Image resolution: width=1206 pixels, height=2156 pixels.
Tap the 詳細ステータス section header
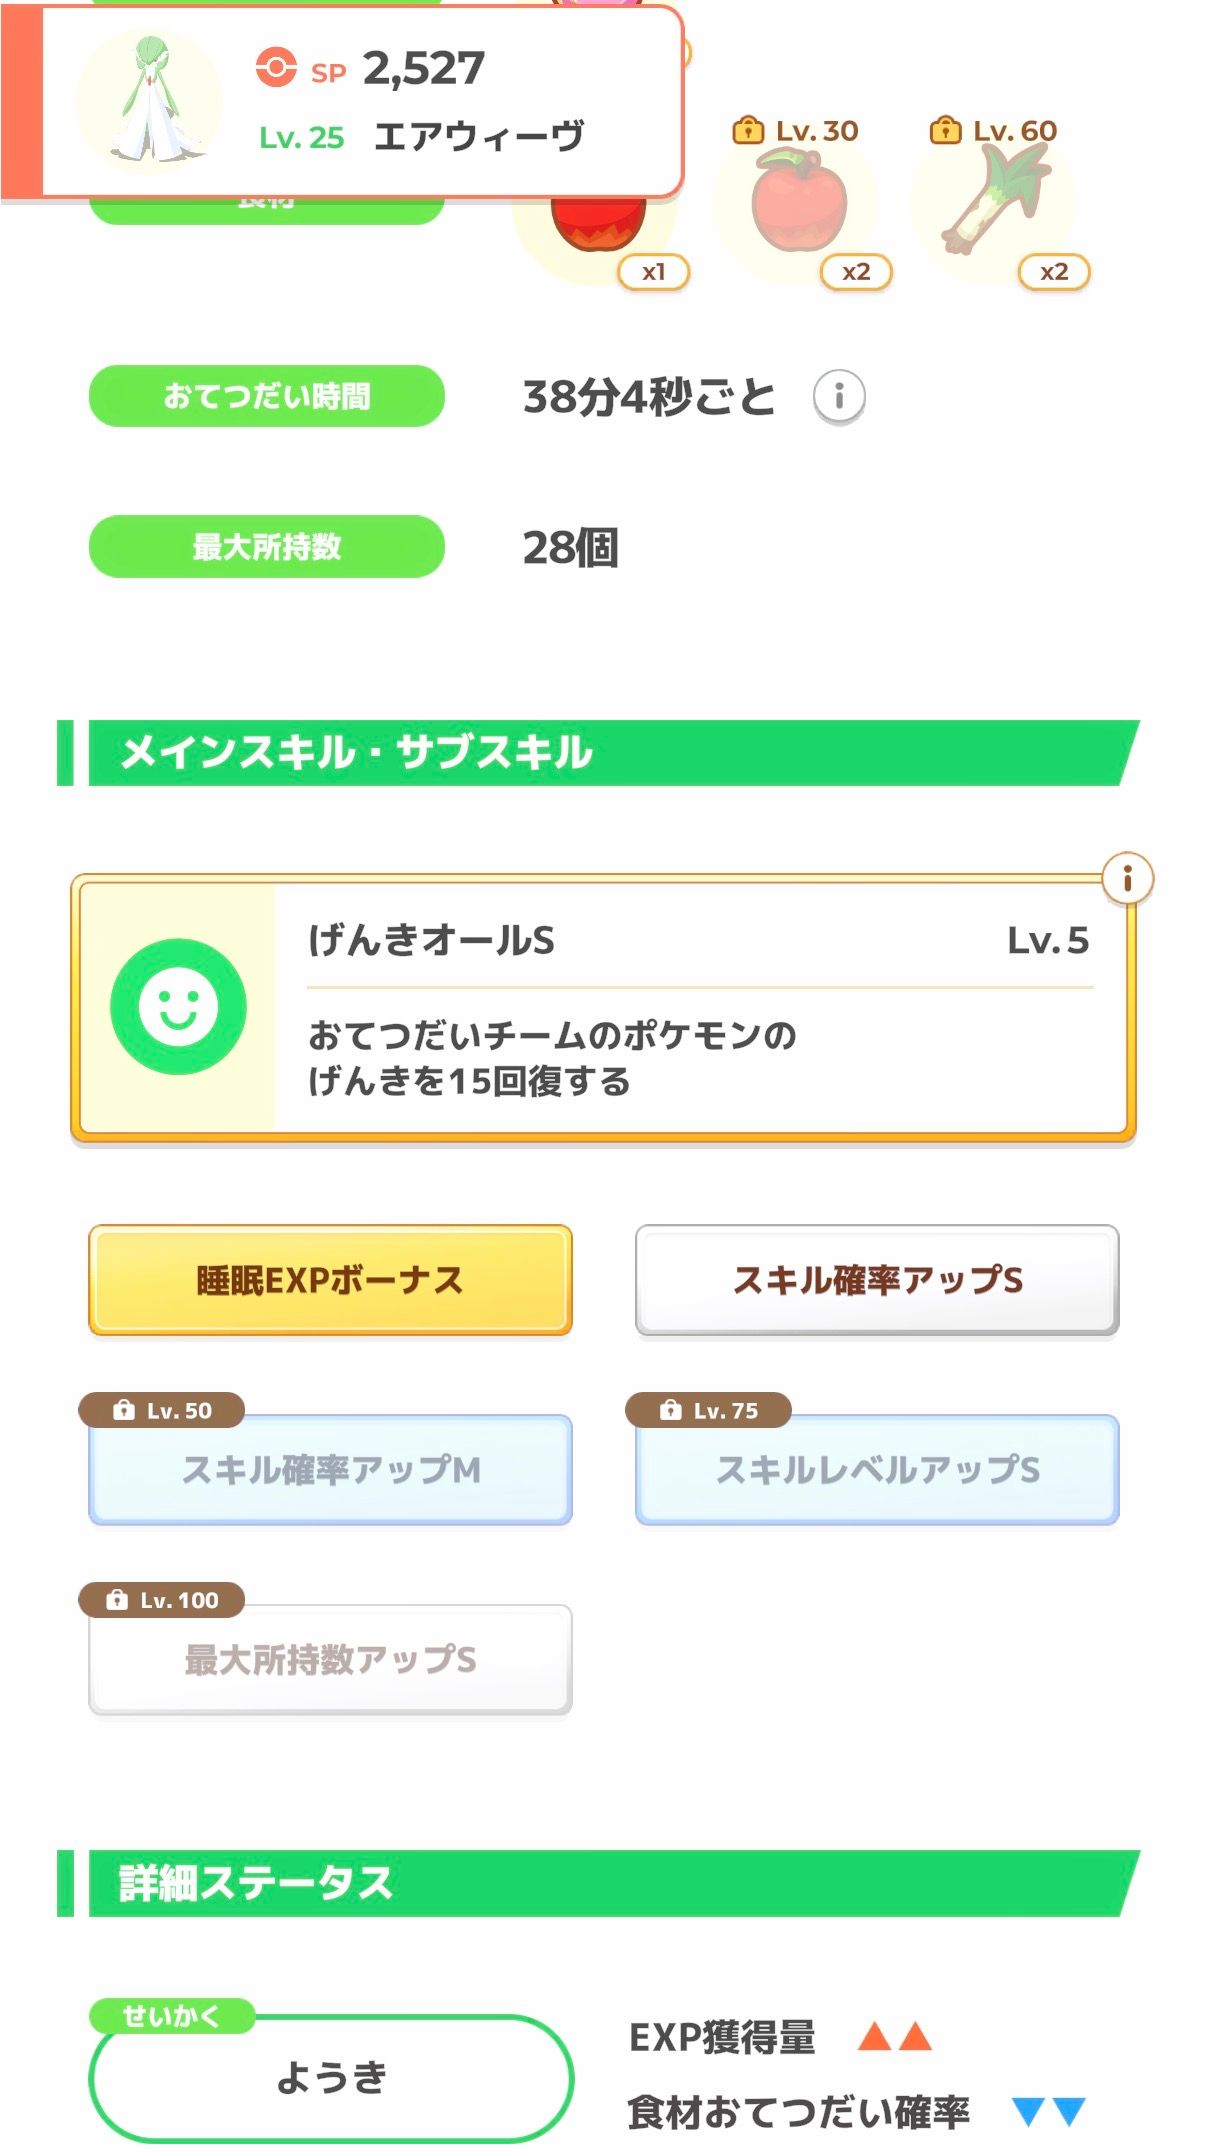[598, 1883]
